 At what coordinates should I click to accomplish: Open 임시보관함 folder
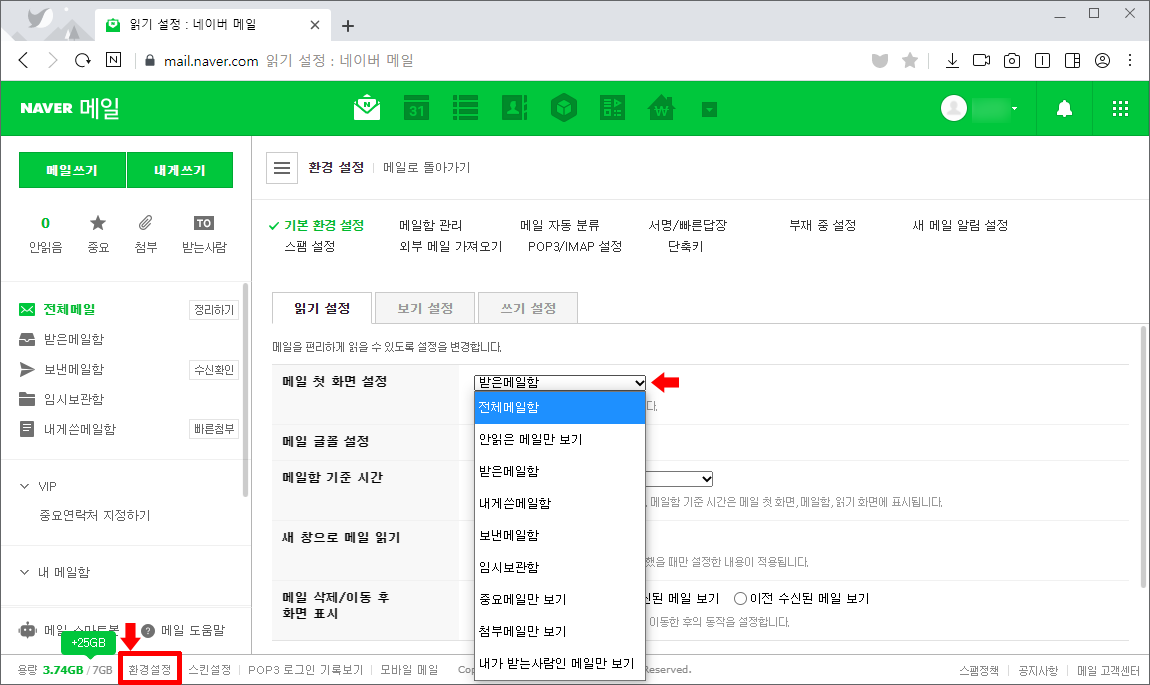coord(73,399)
